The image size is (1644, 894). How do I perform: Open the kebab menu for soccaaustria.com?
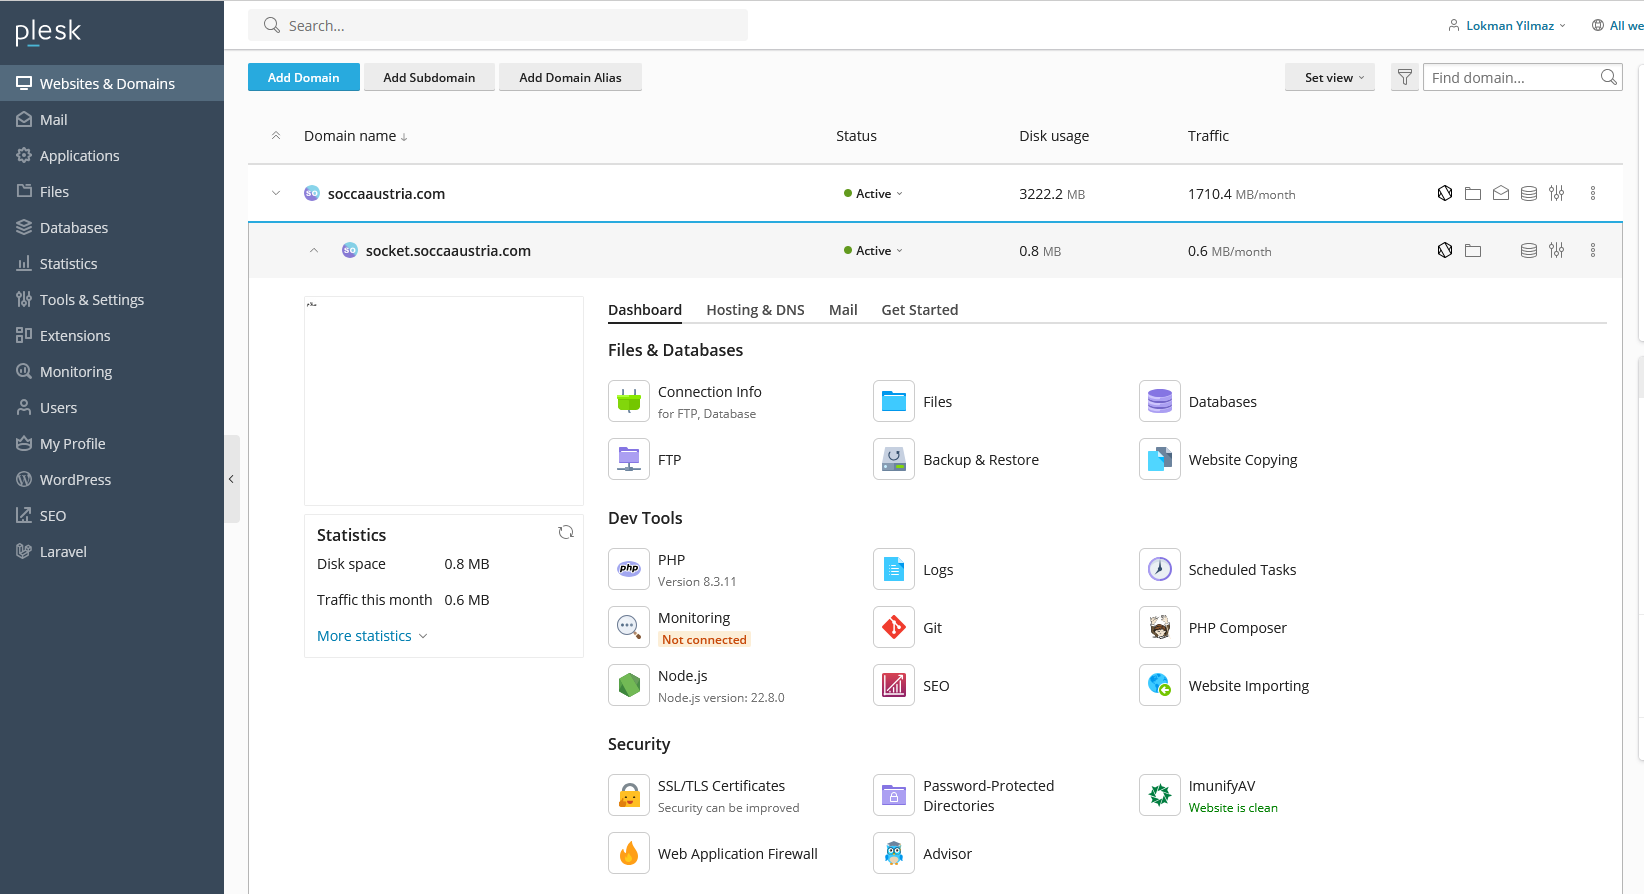click(1593, 193)
